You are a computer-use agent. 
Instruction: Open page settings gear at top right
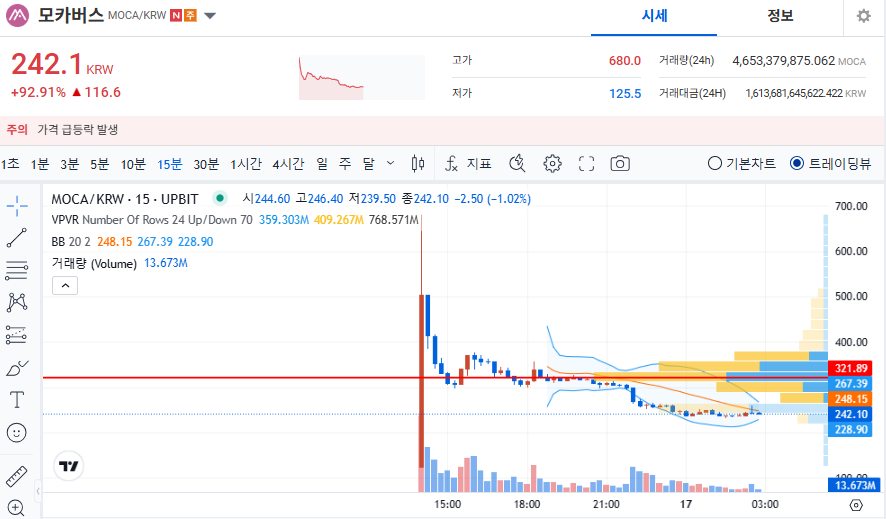[863, 16]
